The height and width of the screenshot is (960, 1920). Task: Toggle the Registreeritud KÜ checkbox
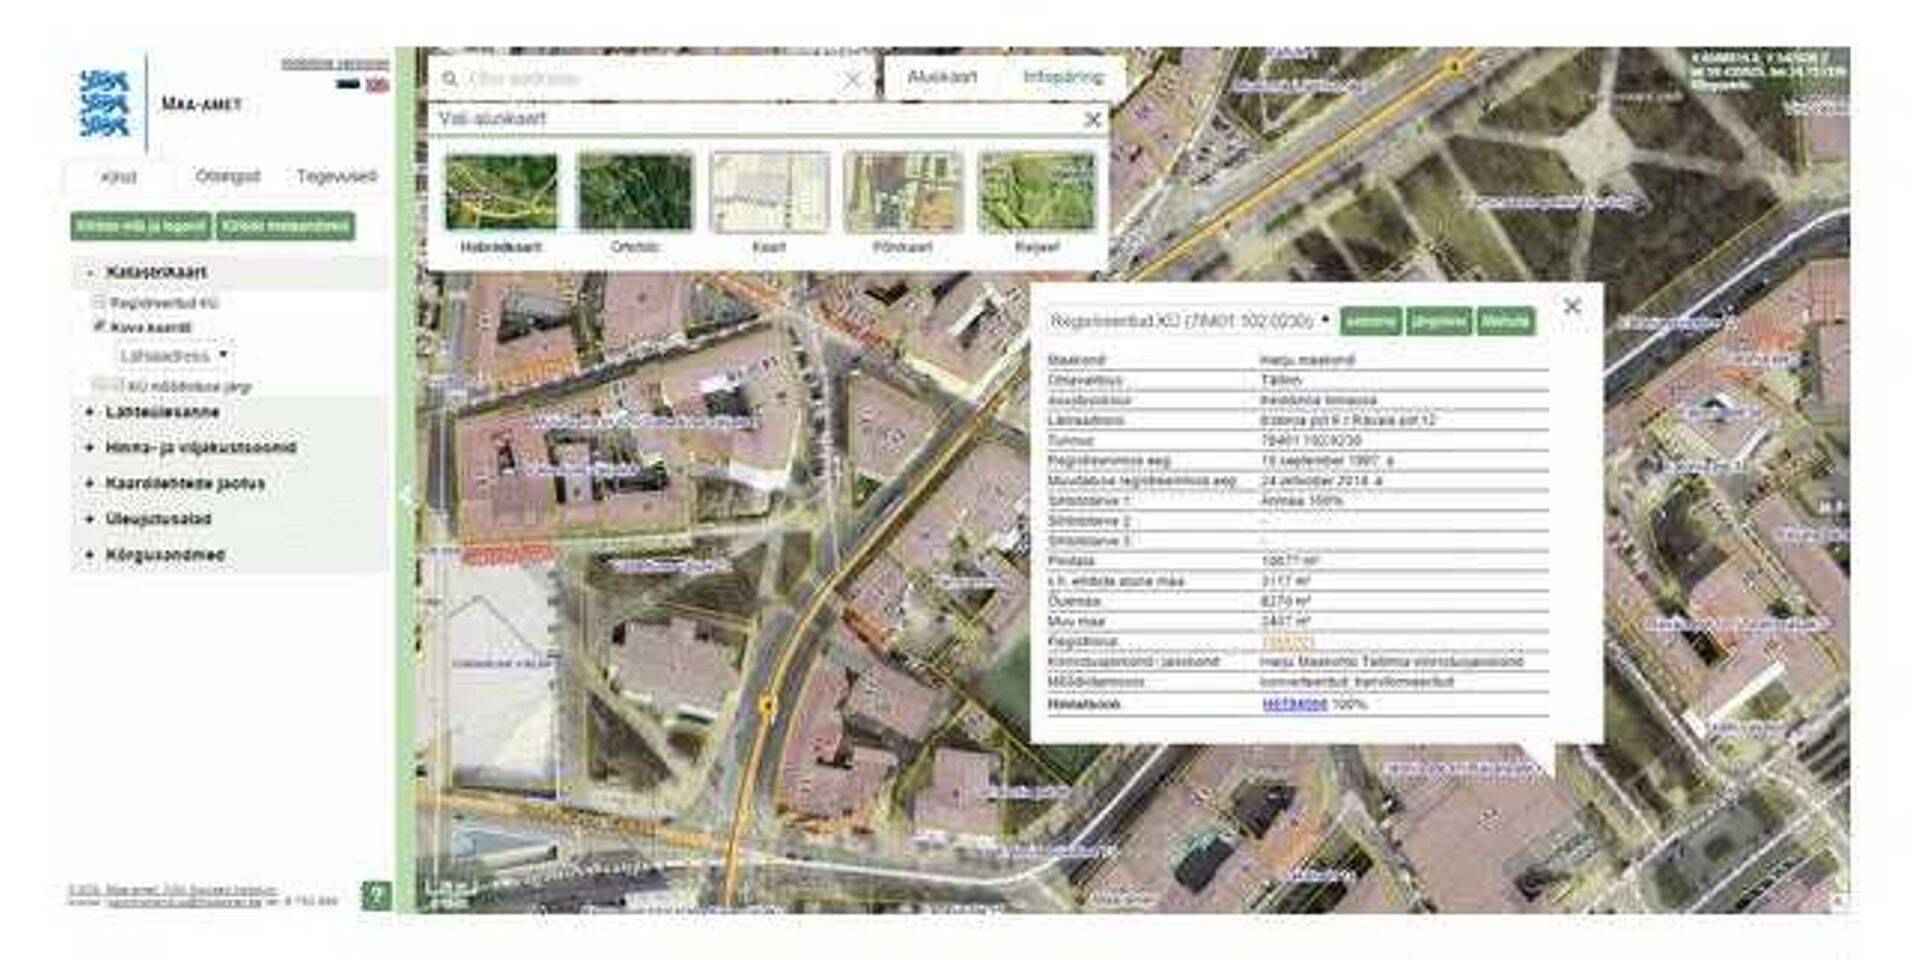click(x=99, y=302)
